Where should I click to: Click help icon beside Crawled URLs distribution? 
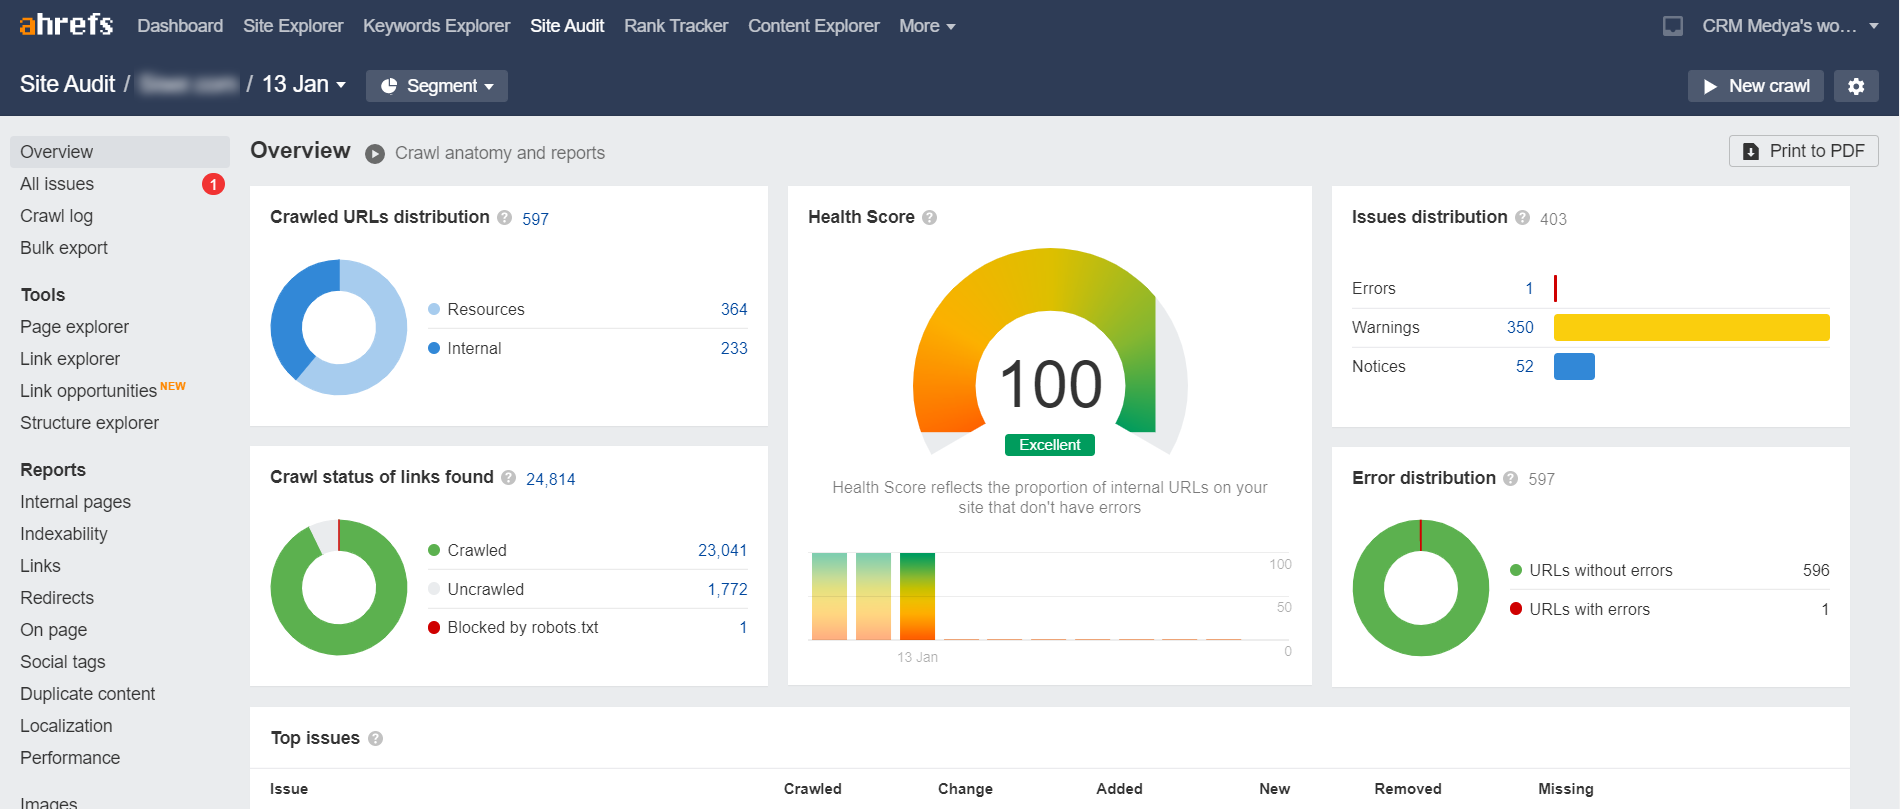point(505,218)
